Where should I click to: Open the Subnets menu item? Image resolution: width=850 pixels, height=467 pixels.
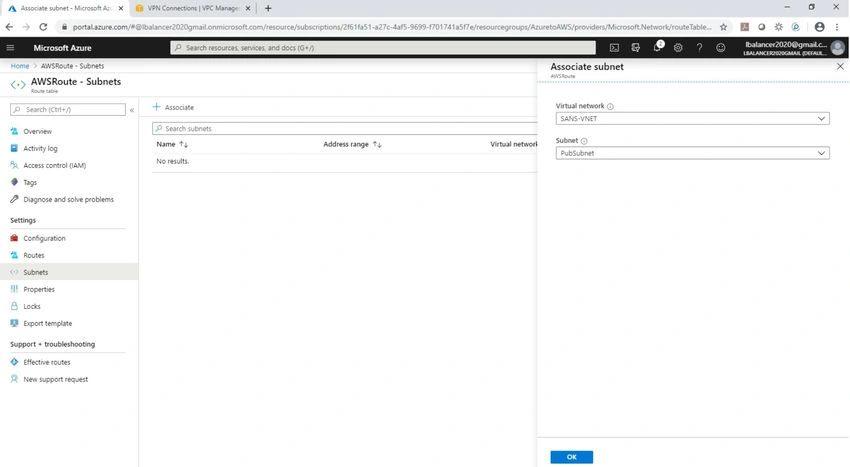point(69,272)
